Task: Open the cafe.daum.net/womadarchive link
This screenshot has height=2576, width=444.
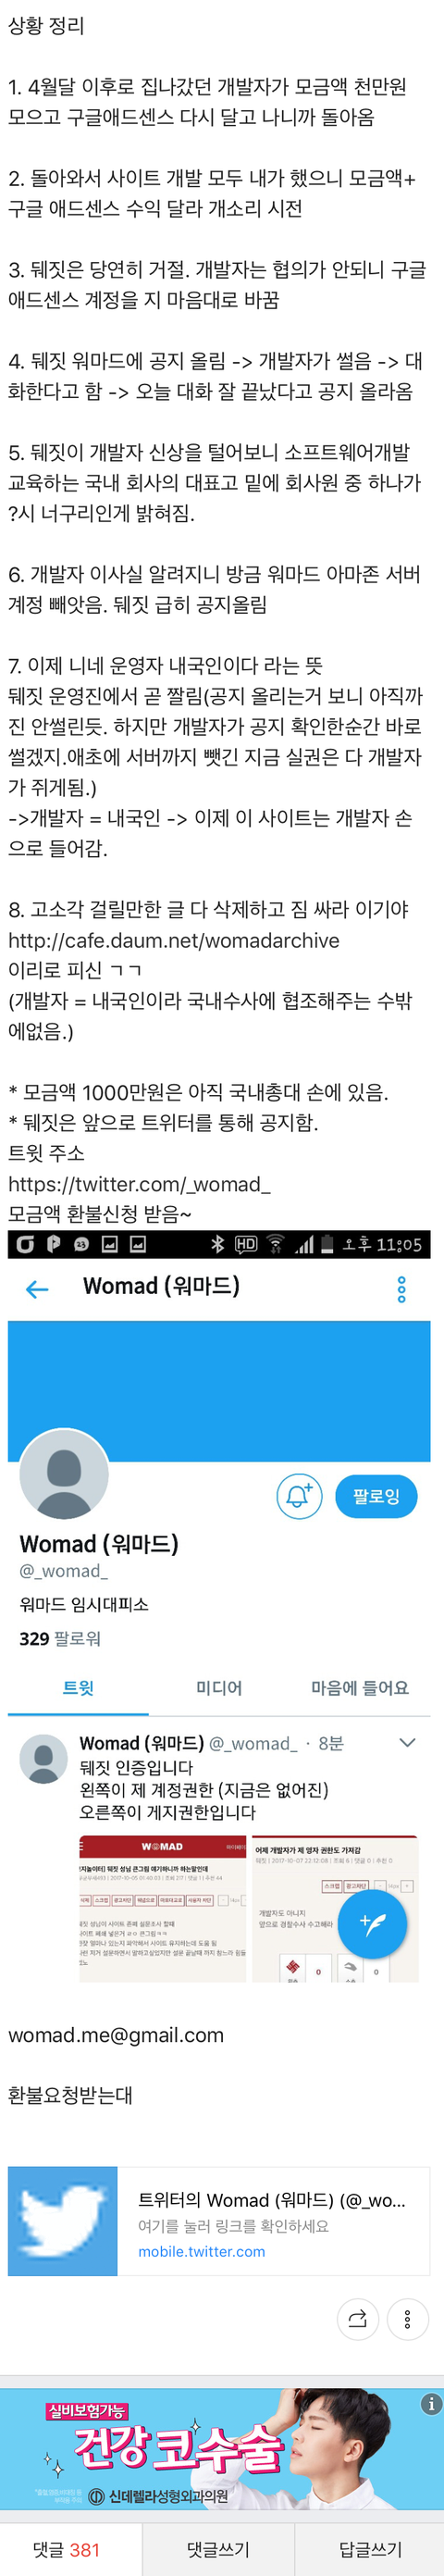Action: pyautogui.click(x=174, y=940)
